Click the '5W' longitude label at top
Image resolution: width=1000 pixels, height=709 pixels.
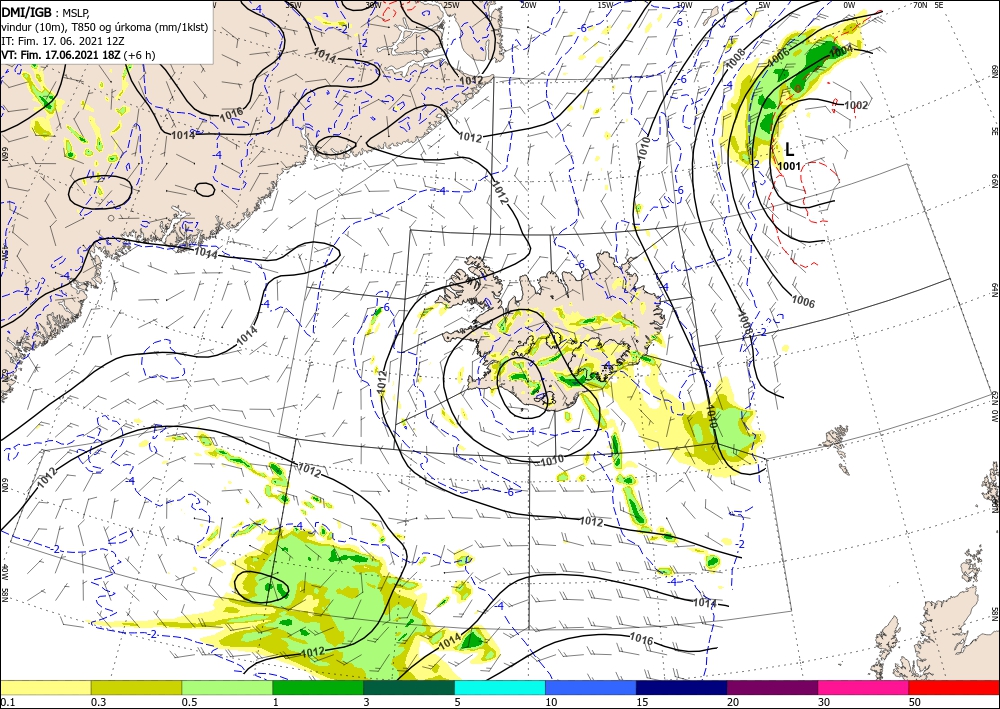[x=764, y=5]
